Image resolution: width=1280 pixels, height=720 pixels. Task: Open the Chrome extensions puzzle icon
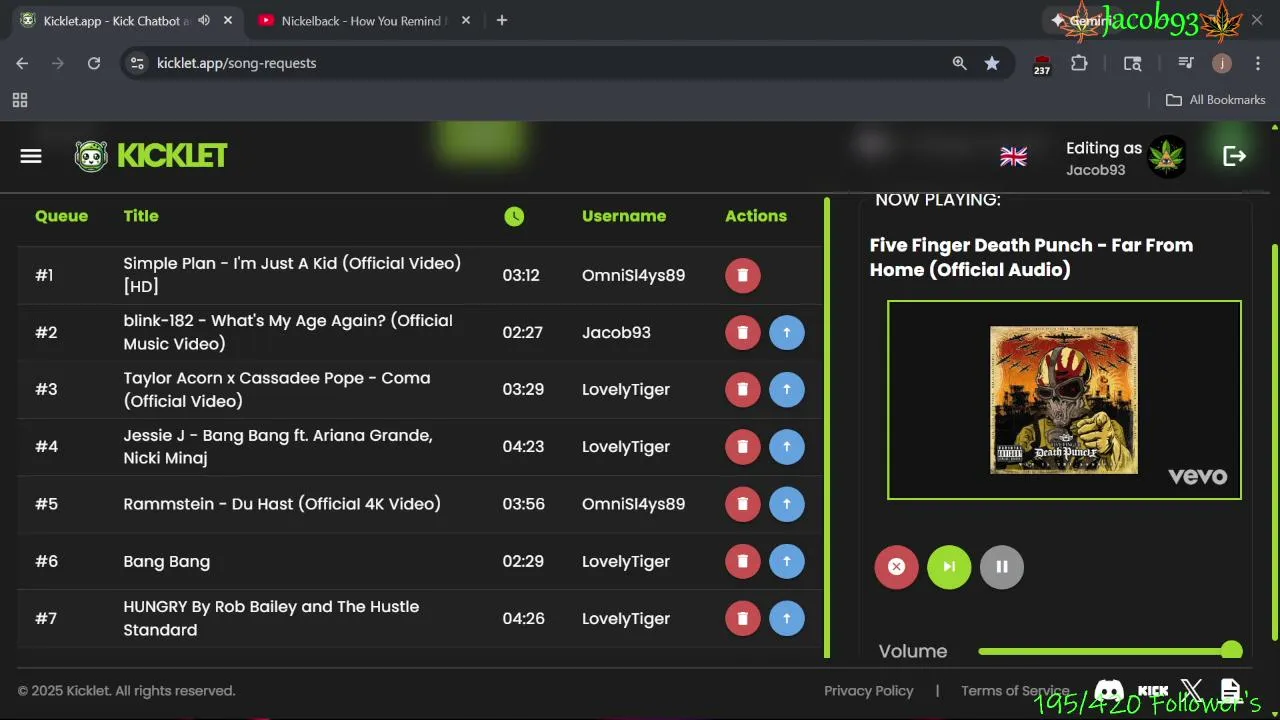1079,63
